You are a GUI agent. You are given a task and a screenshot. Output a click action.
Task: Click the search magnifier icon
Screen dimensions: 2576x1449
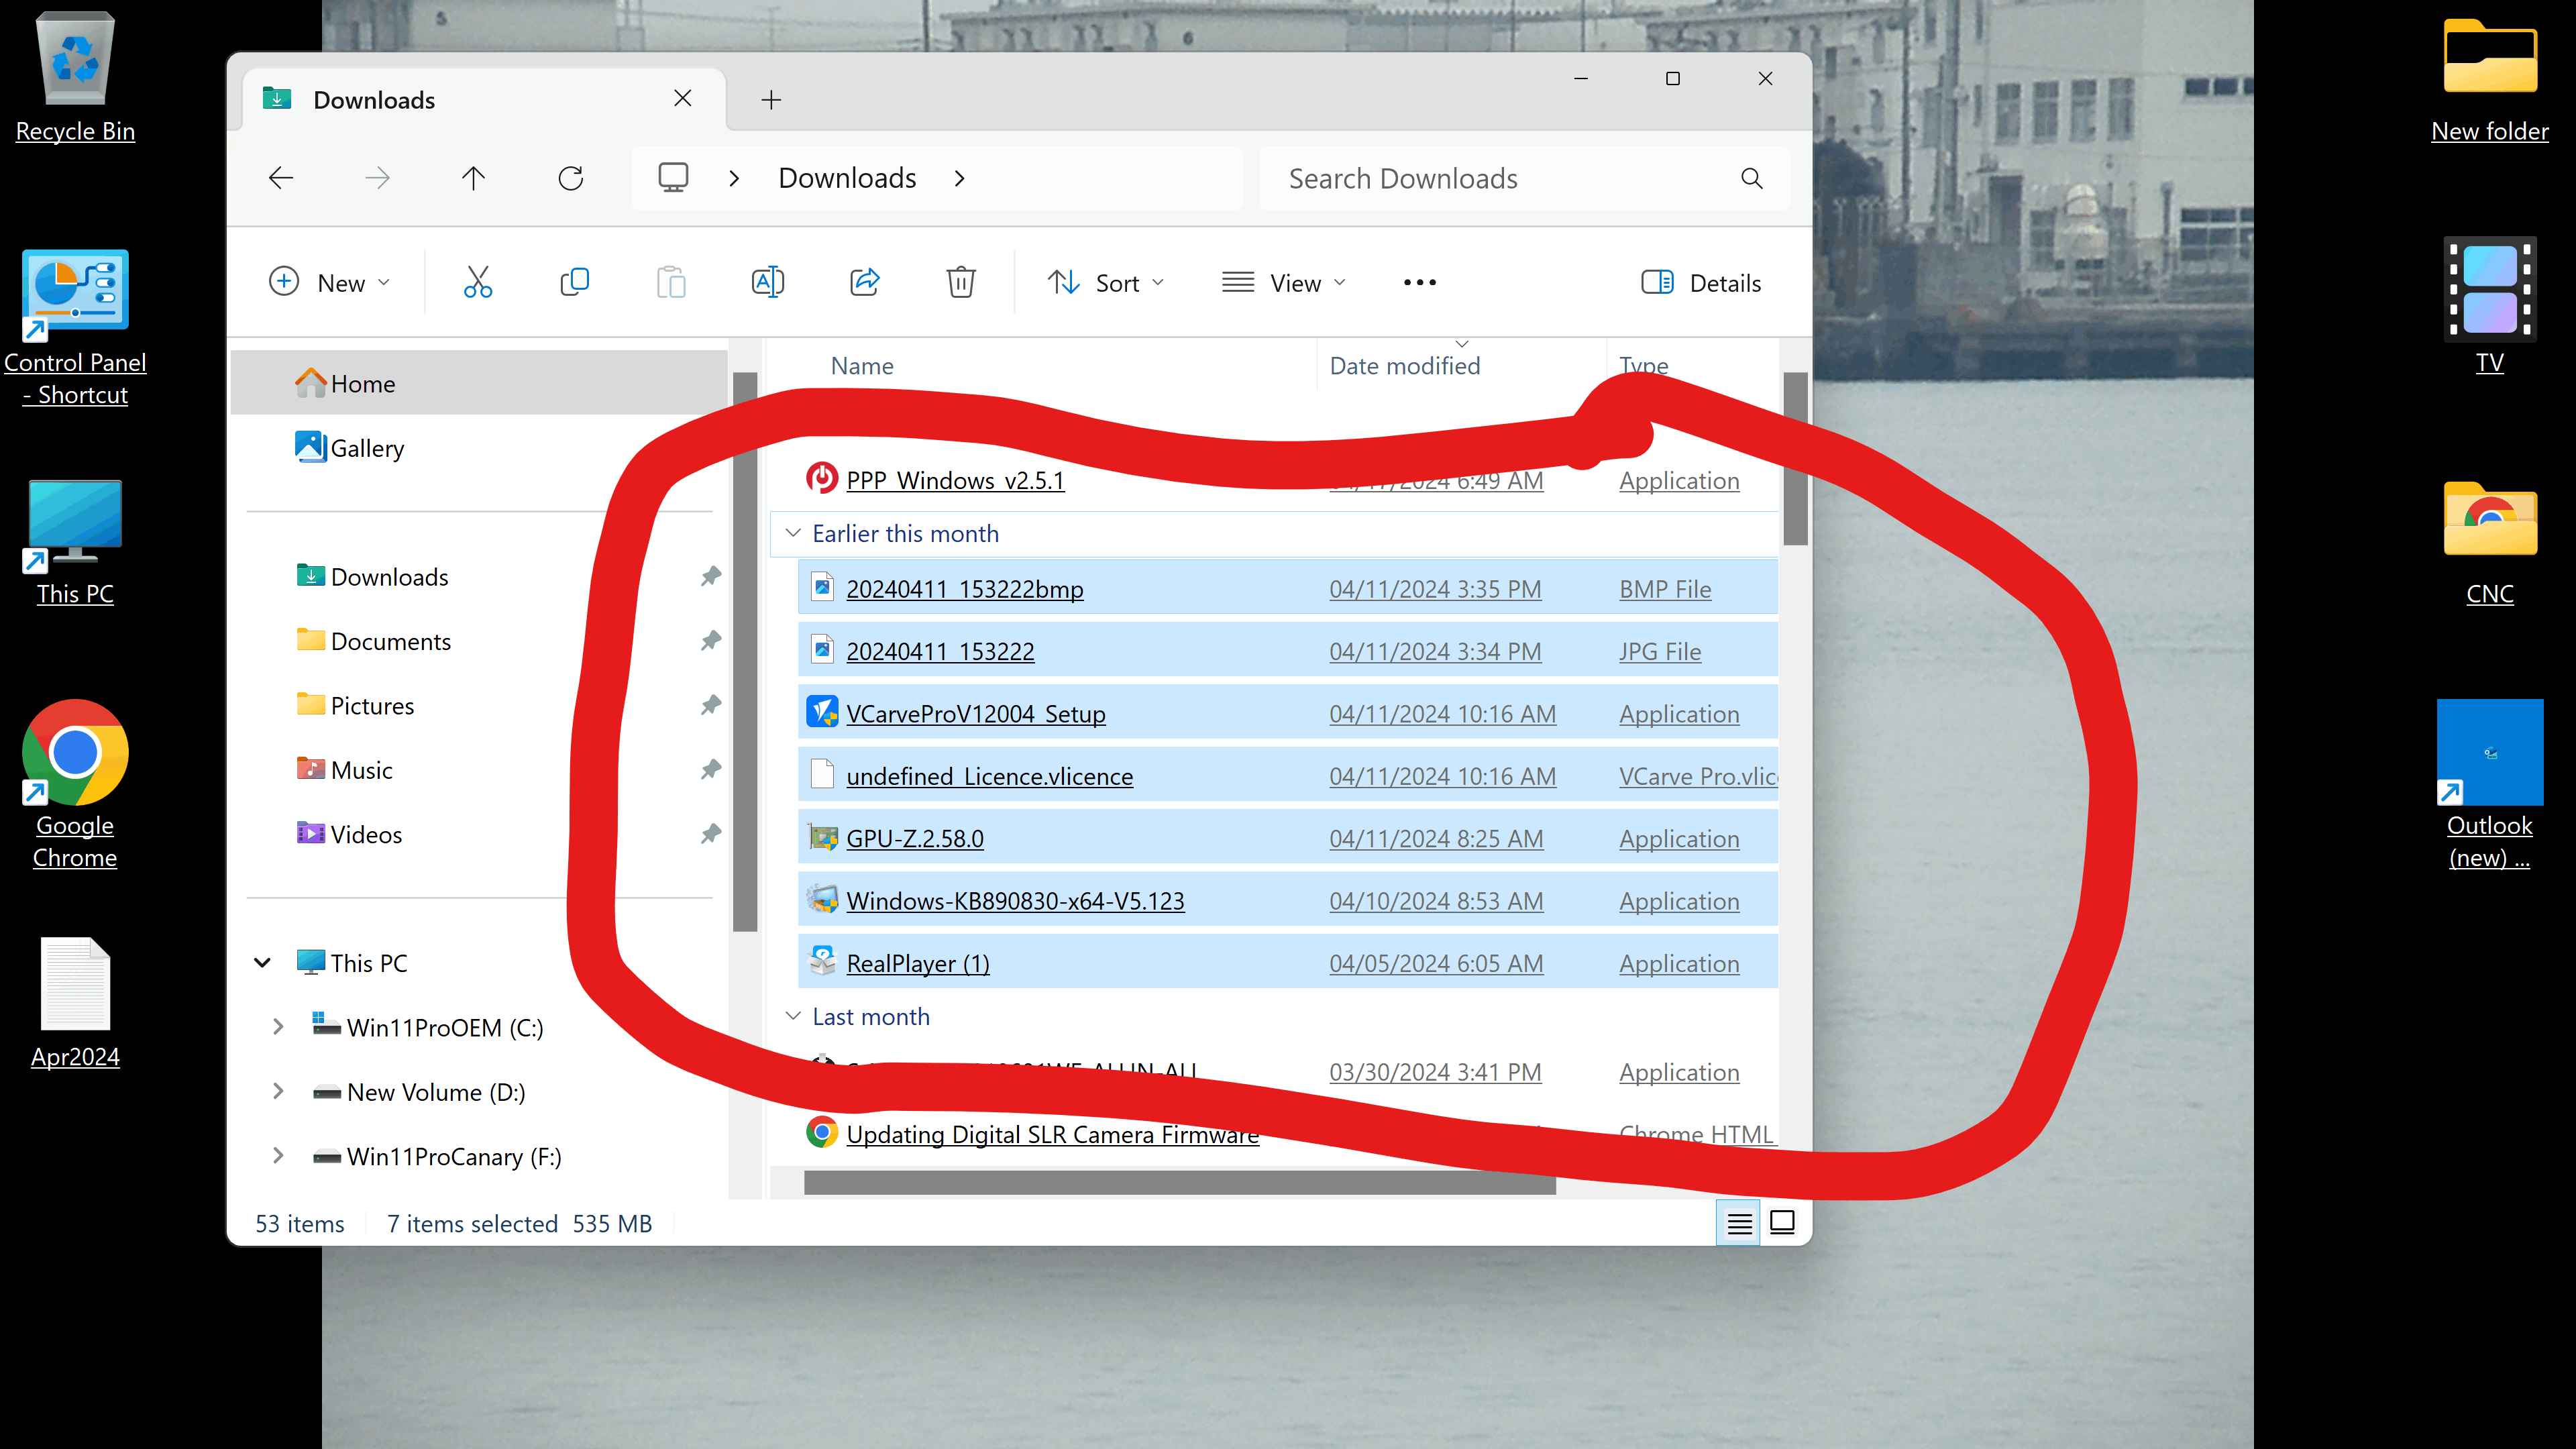point(1751,179)
